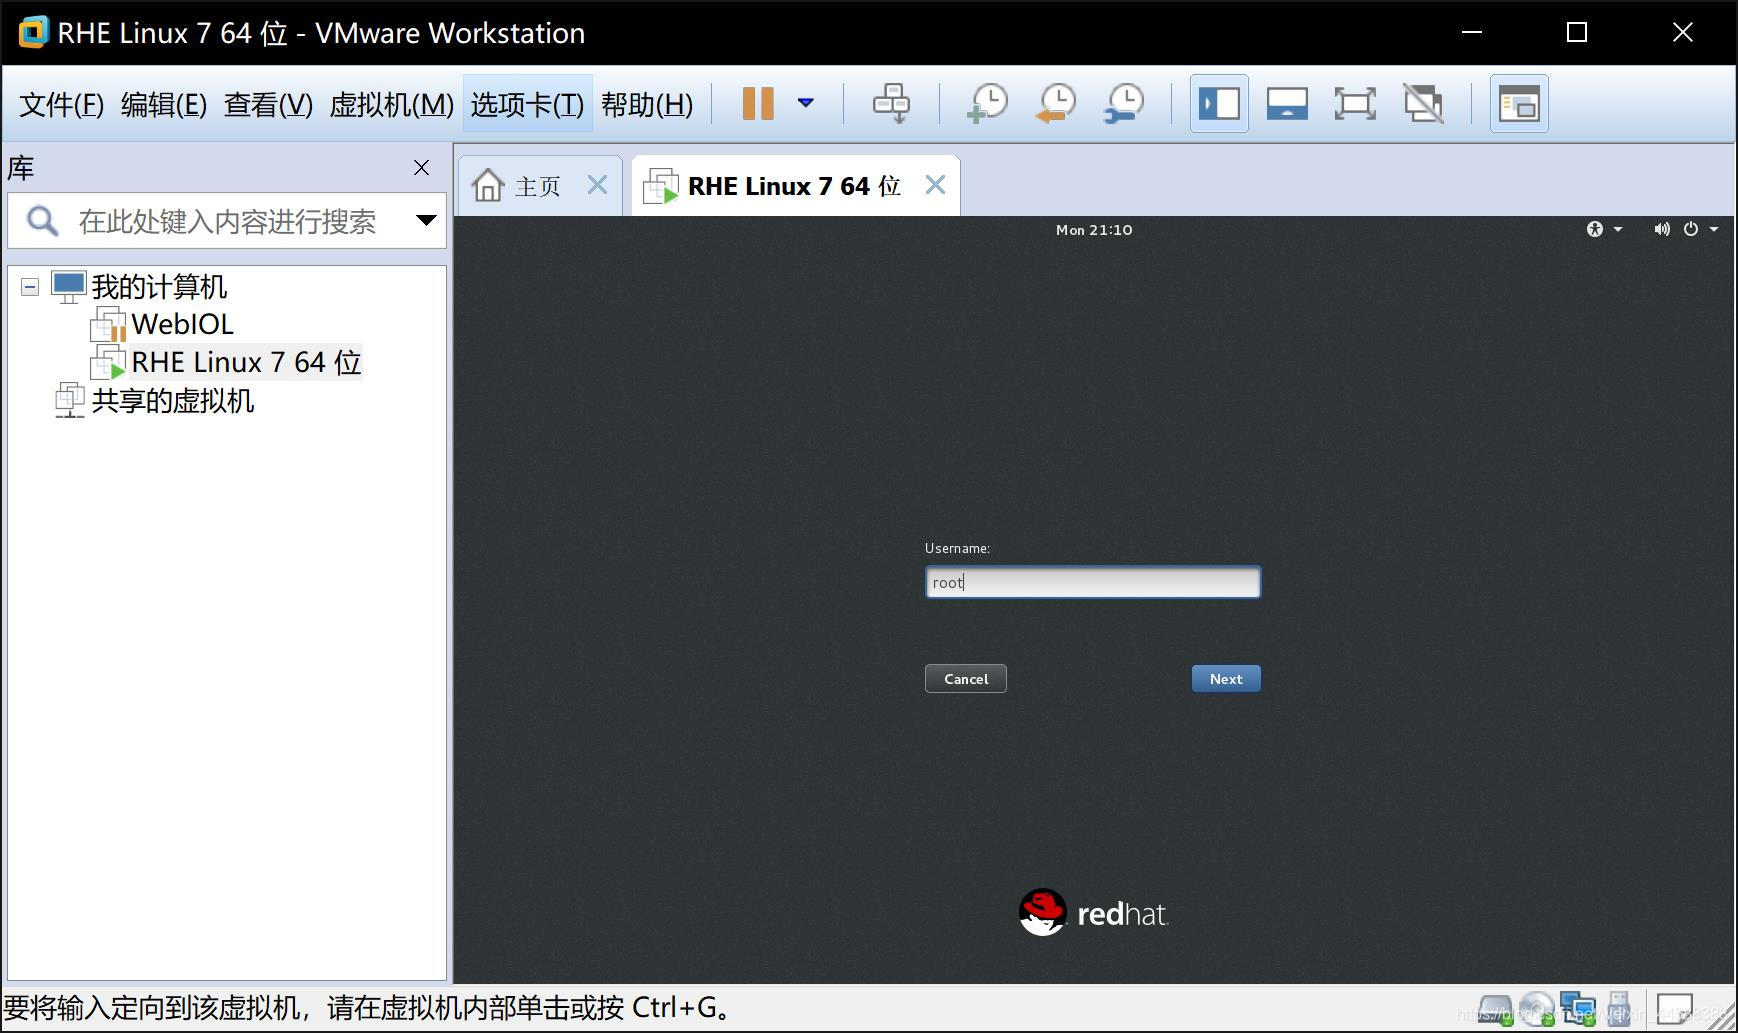
Task: Take a snapshot of this virtual machine
Action: (987, 103)
